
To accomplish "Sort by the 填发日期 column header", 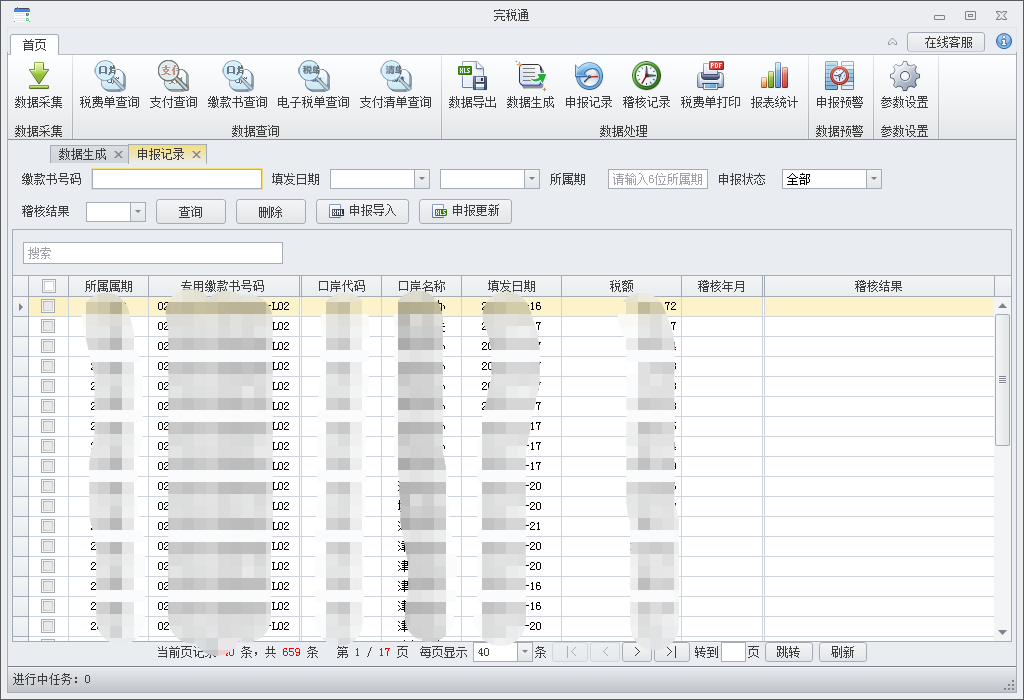I will click(x=511, y=286).
